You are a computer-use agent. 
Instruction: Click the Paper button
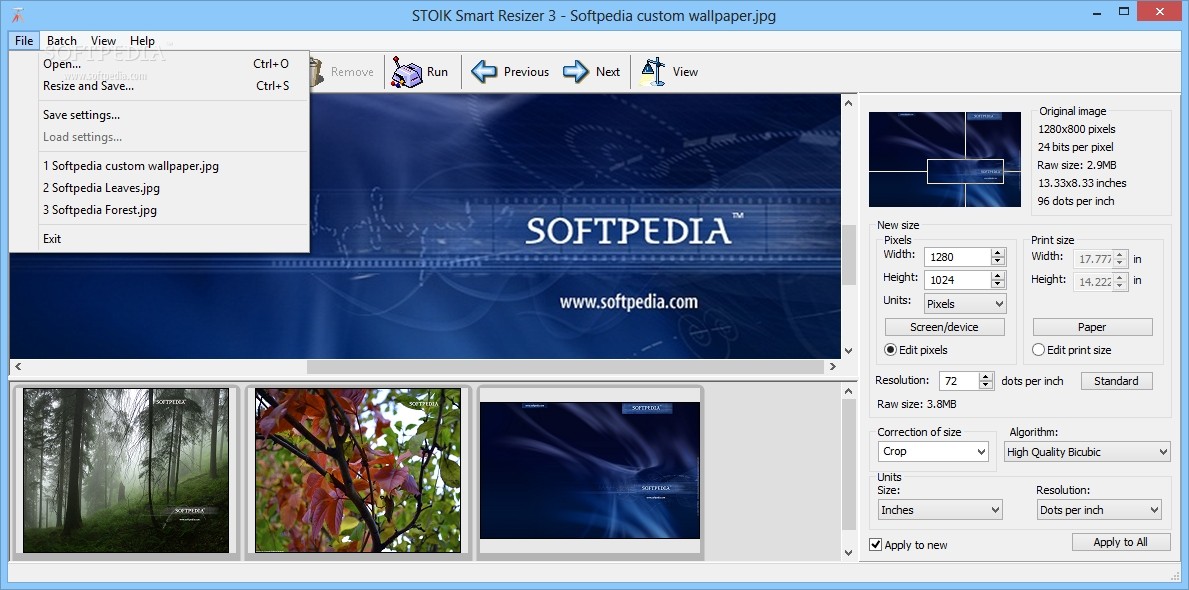pyautogui.click(x=1092, y=328)
